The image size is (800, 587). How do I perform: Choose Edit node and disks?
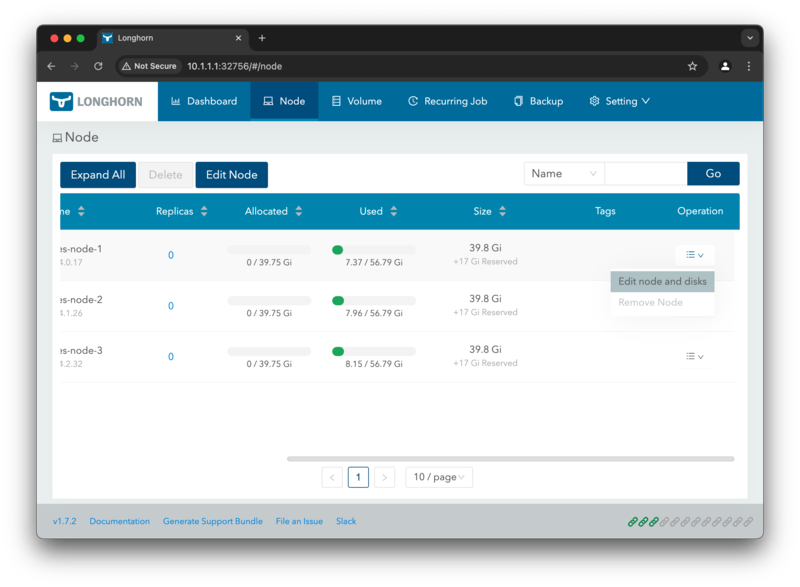(x=662, y=282)
